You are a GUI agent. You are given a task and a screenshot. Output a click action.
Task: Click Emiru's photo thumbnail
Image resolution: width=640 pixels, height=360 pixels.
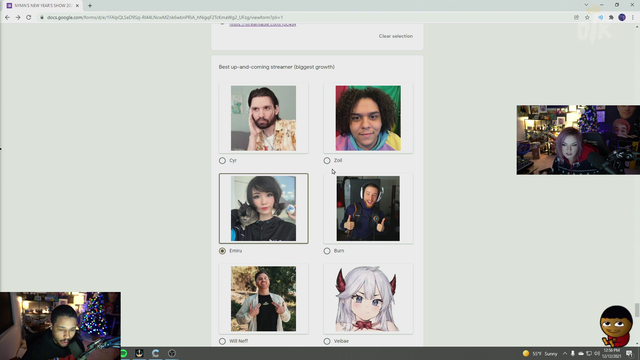point(264,209)
